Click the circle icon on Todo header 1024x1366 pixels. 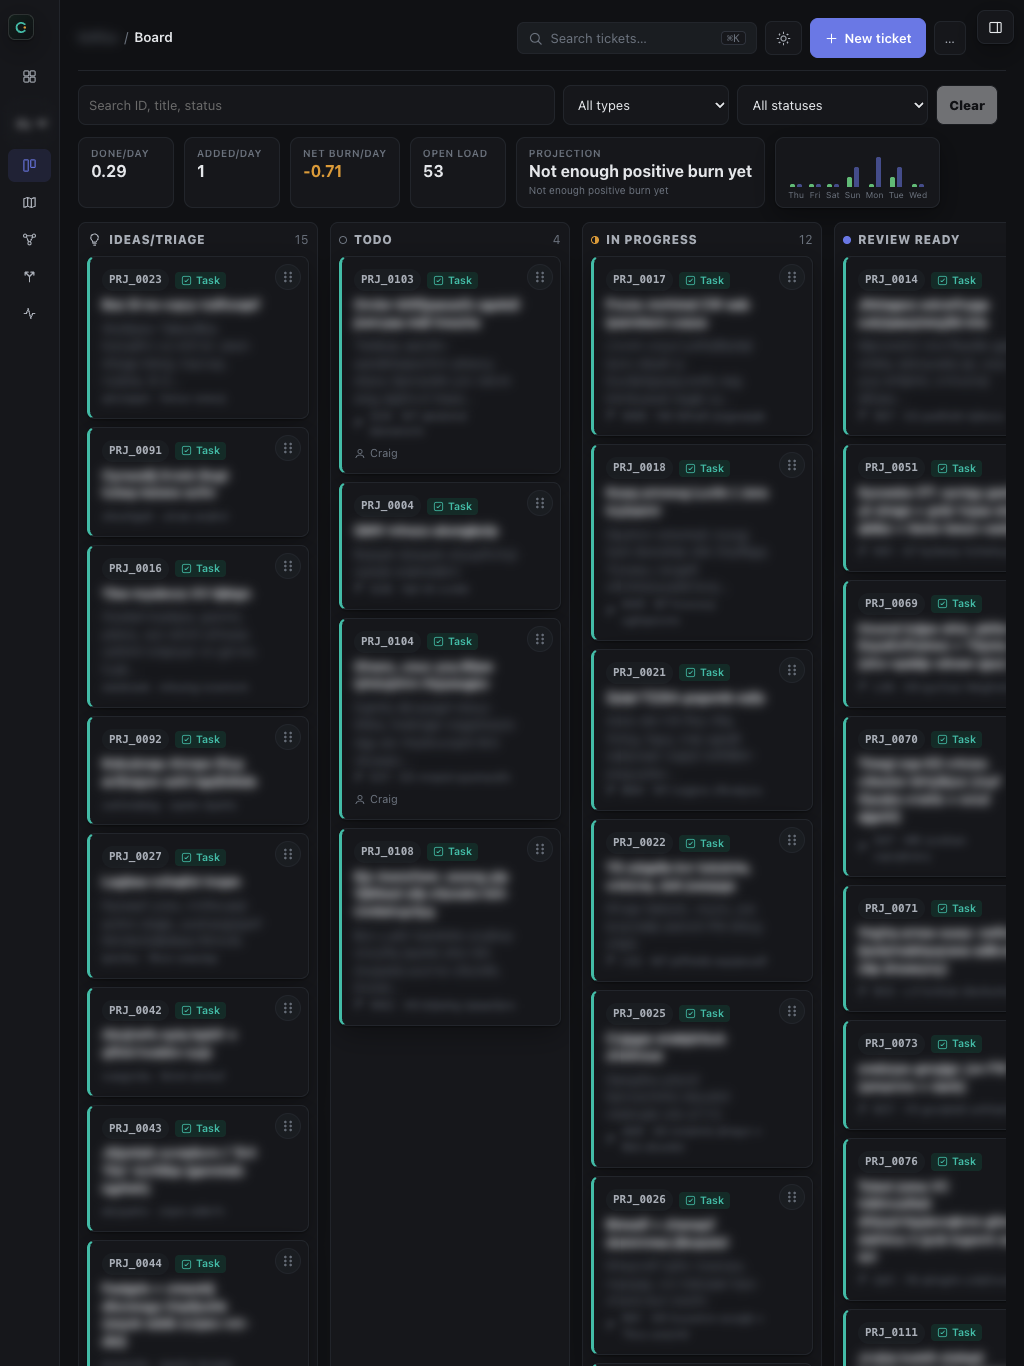tap(343, 240)
